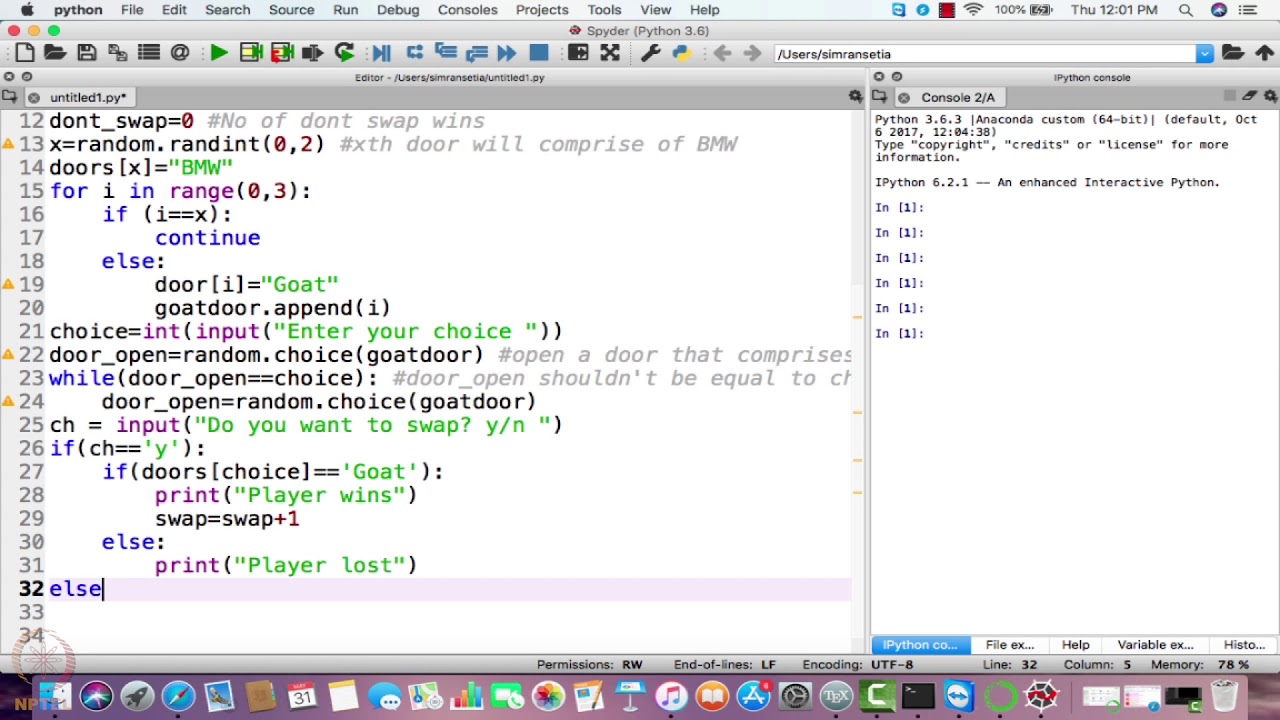Viewport: 1280px width, 720px height.
Task: Expand the working directory dropdown
Action: (1204, 54)
